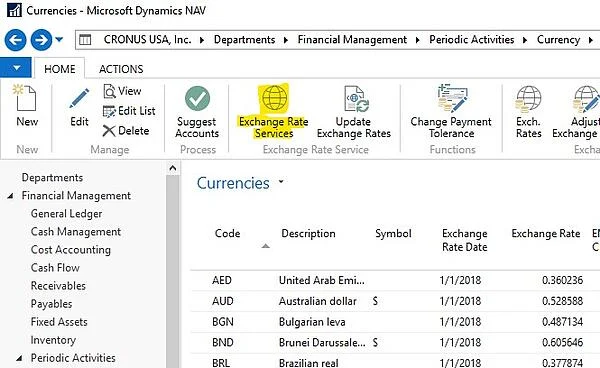This screenshot has height=368, width=600.
Task: Click the Delete X icon
Action: pyautogui.click(x=109, y=131)
